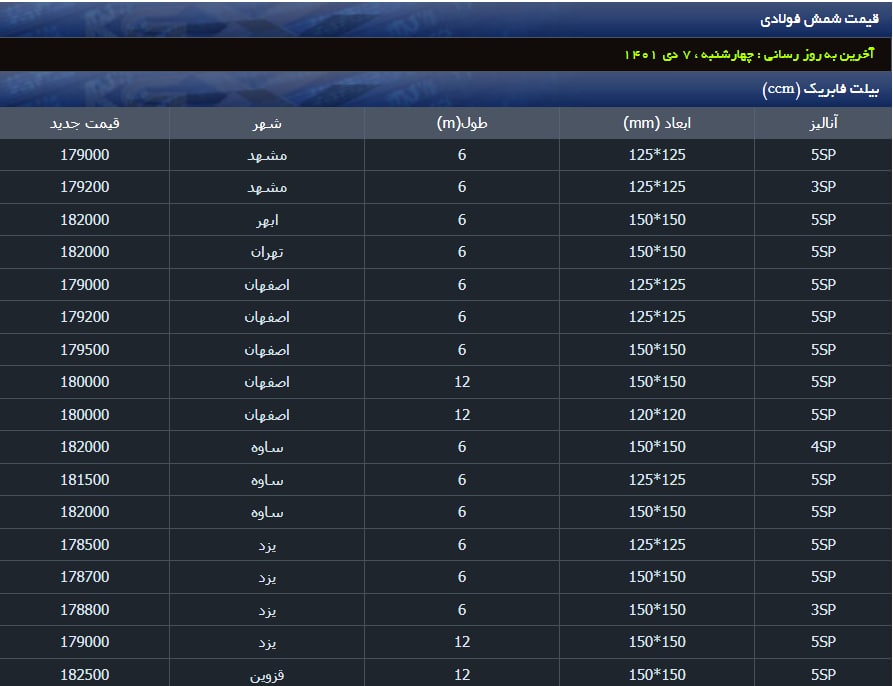This screenshot has width=893, height=686.
Task: Select price 179000 in the یزد row
Action: [x=85, y=641]
